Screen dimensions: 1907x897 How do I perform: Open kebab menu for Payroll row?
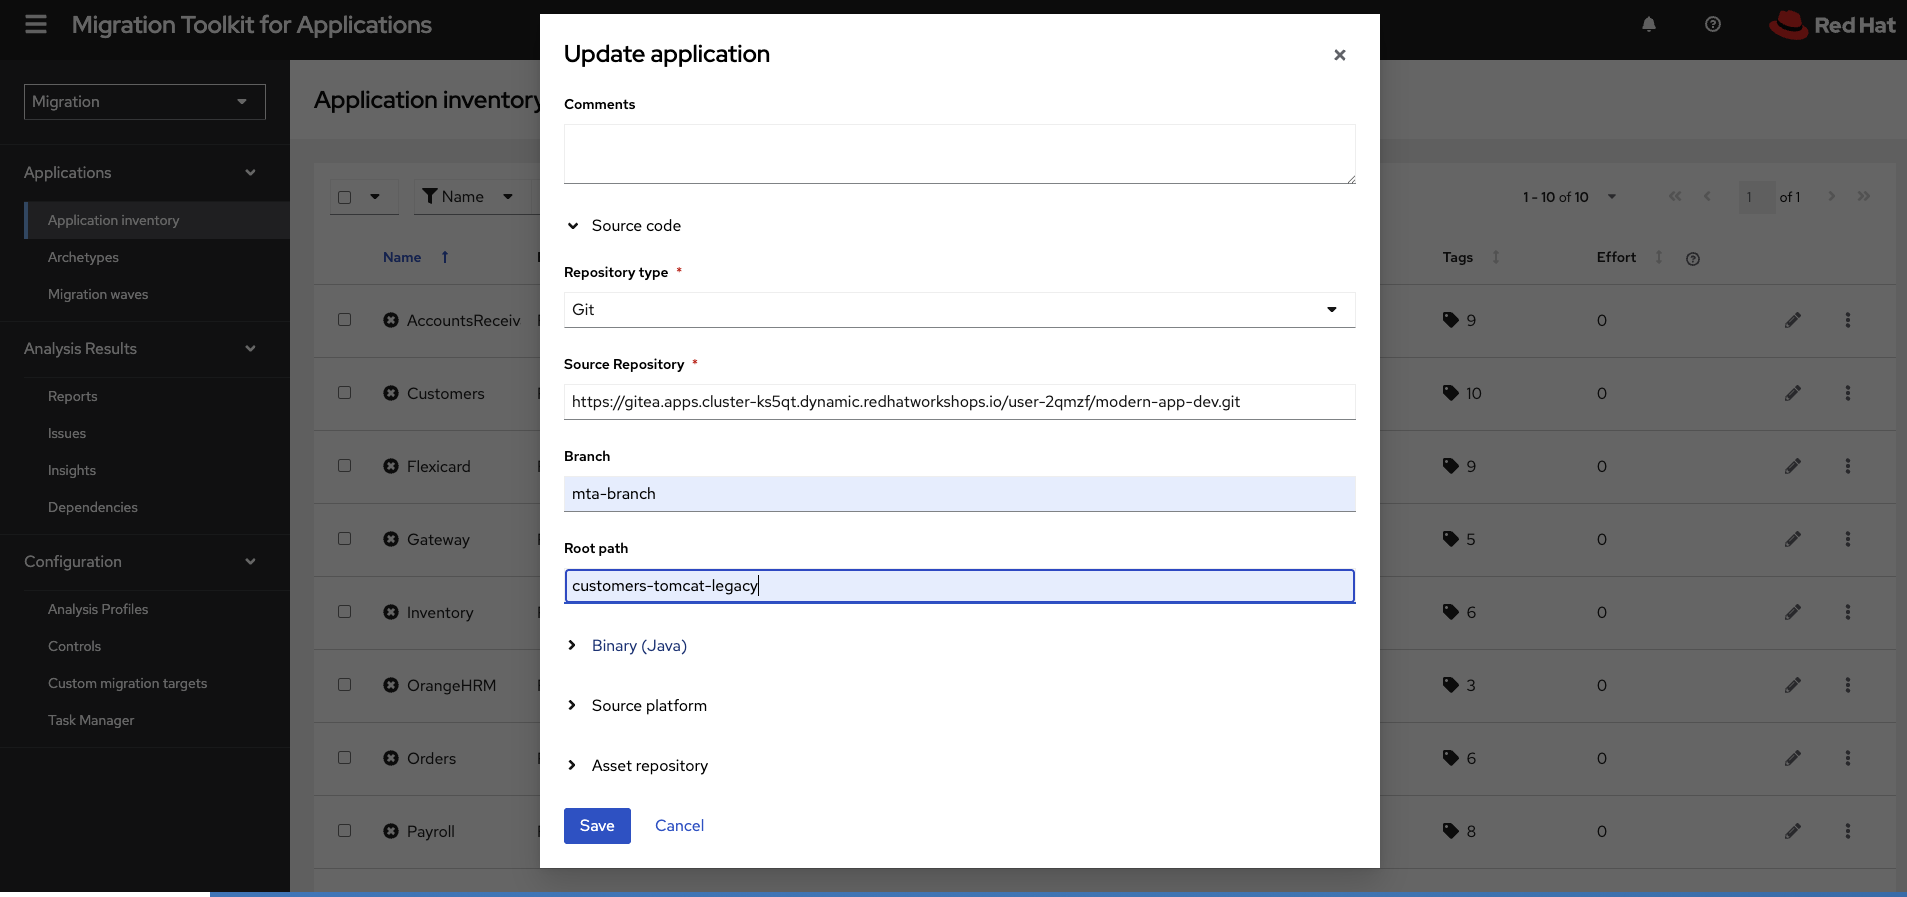[x=1848, y=831]
